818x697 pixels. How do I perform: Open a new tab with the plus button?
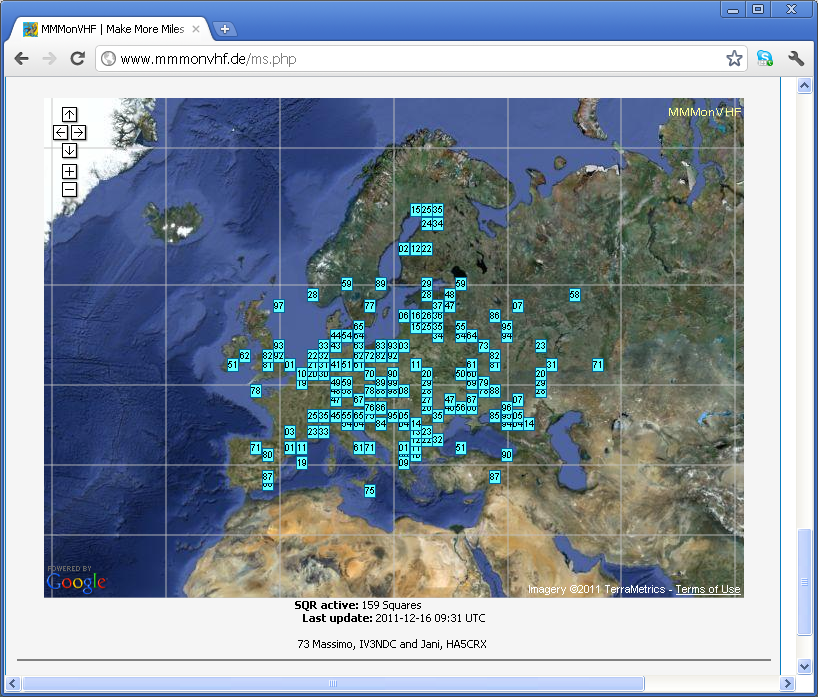coord(225,29)
